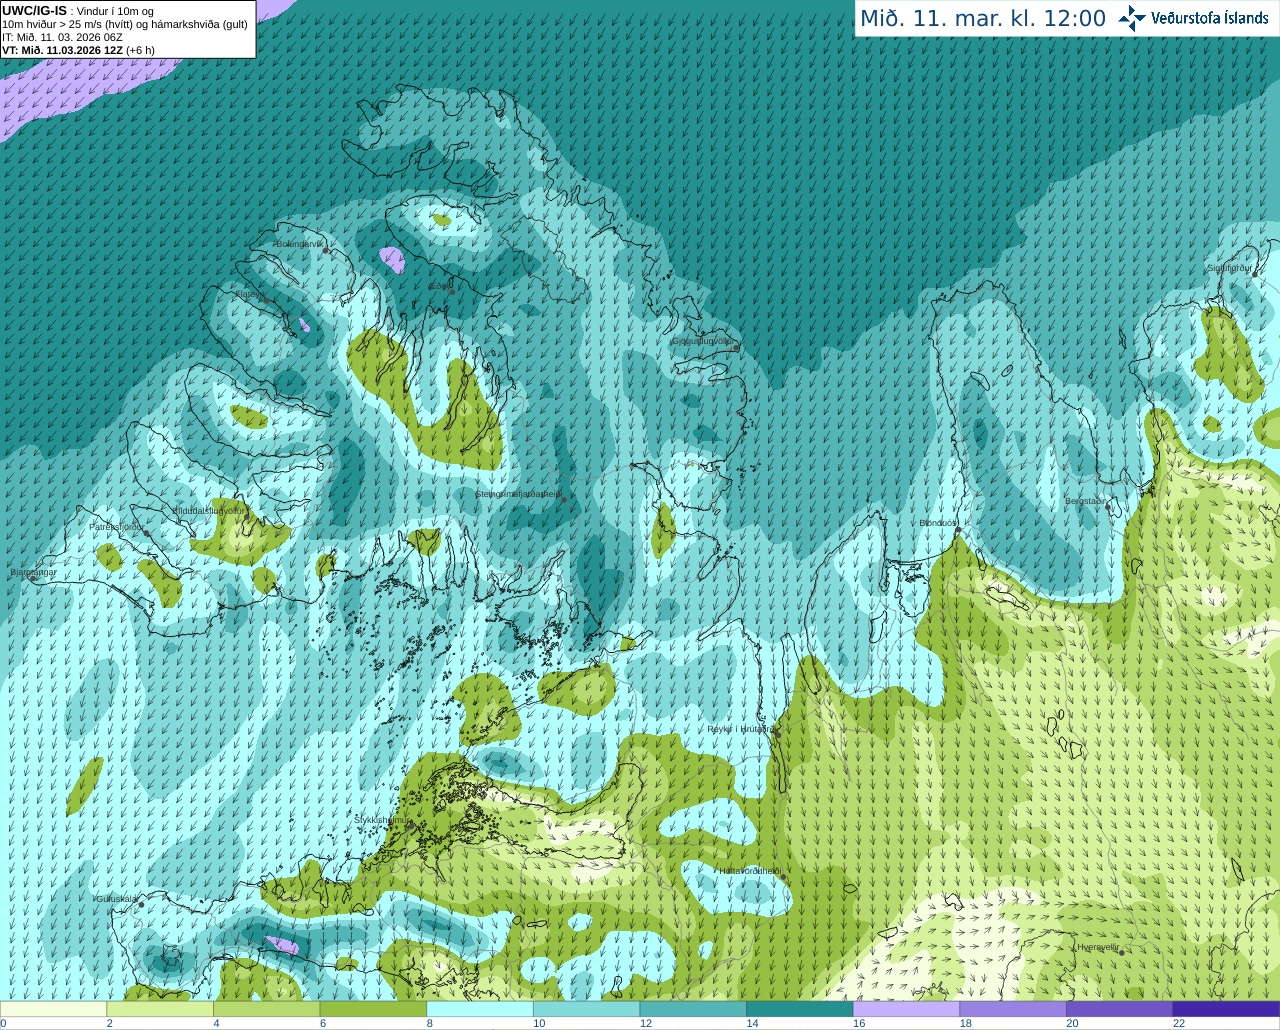Click the Æðey station label near Ísafjarðardjúp
The width and height of the screenshot is (1280, 1030).
[440, 285]
